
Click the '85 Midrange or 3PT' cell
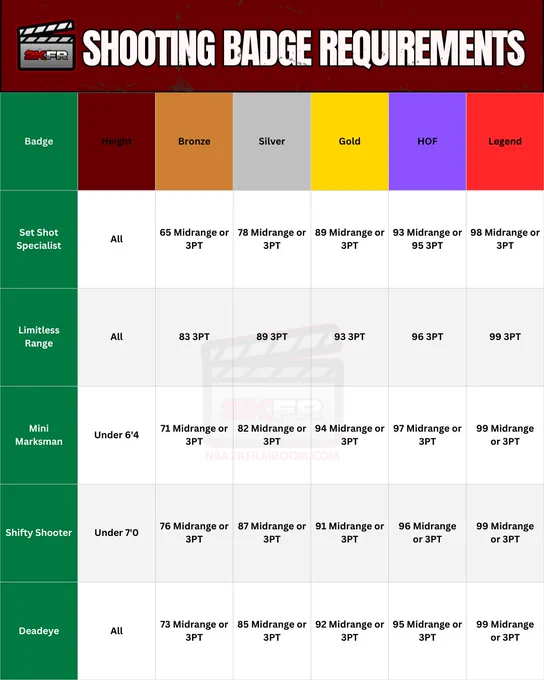(272, 631)
